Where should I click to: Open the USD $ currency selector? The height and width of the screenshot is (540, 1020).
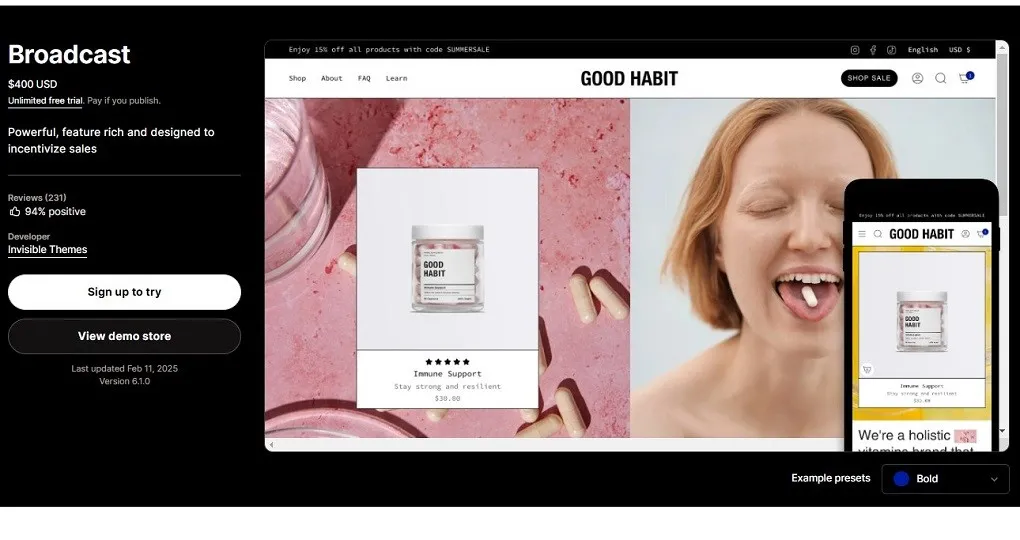960,50
